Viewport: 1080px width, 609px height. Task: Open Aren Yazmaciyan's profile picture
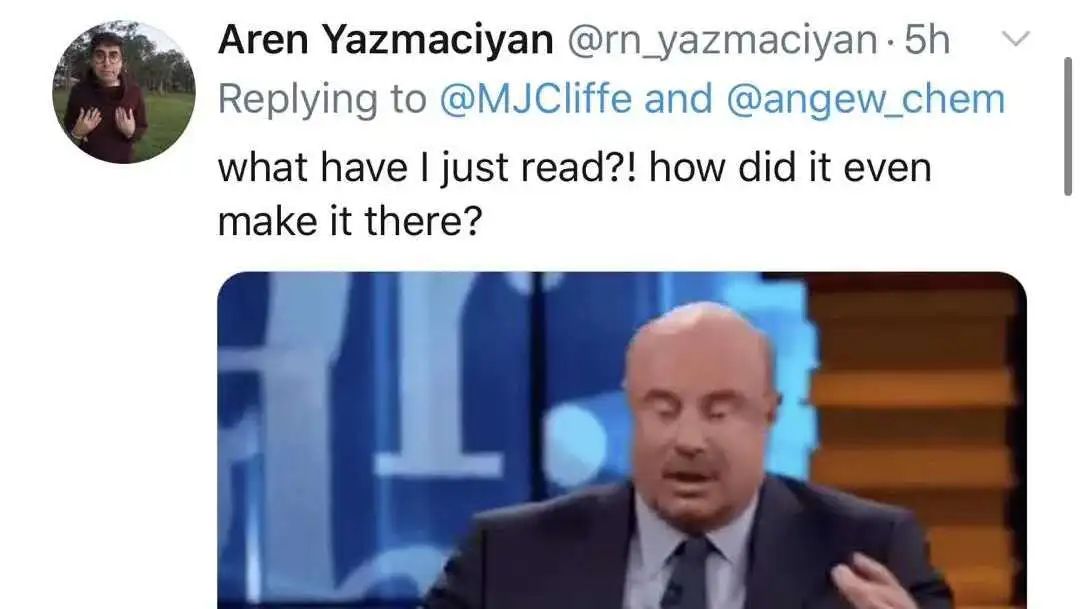[x=124, y=92]
